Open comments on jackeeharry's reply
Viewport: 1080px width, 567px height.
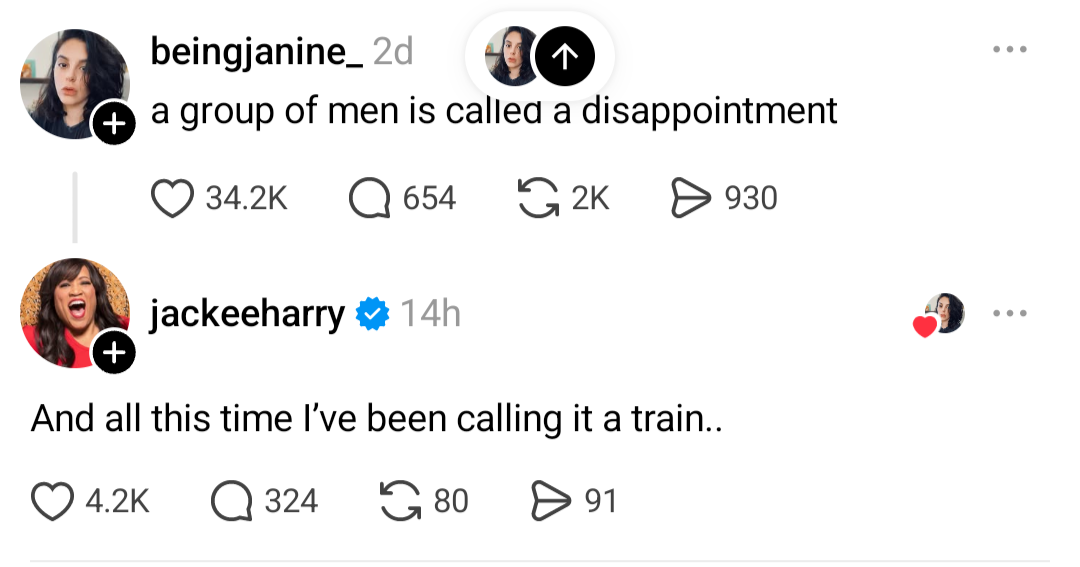coord(231,501)
